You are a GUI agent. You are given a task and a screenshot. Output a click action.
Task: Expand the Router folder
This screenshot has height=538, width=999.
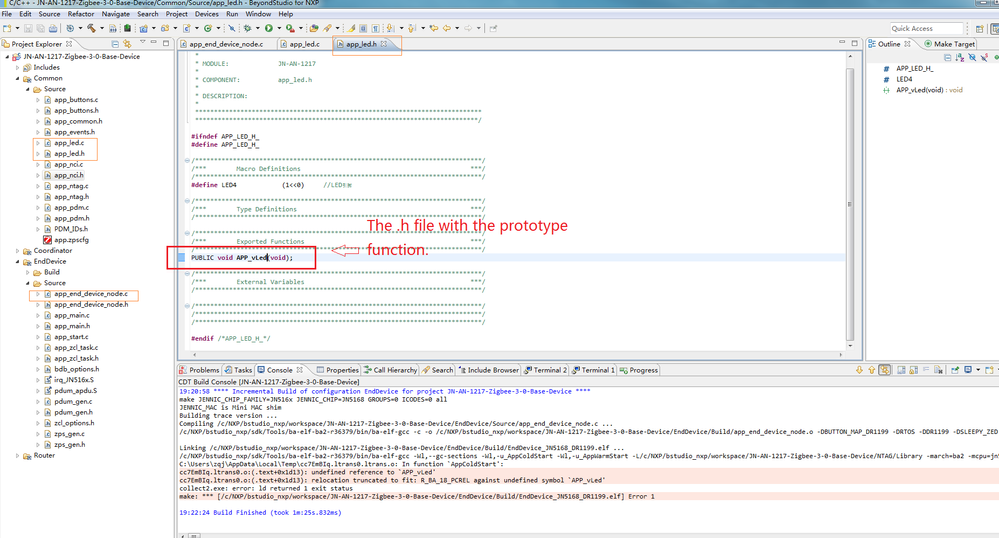pyautogui.click(x=18, y=456)
